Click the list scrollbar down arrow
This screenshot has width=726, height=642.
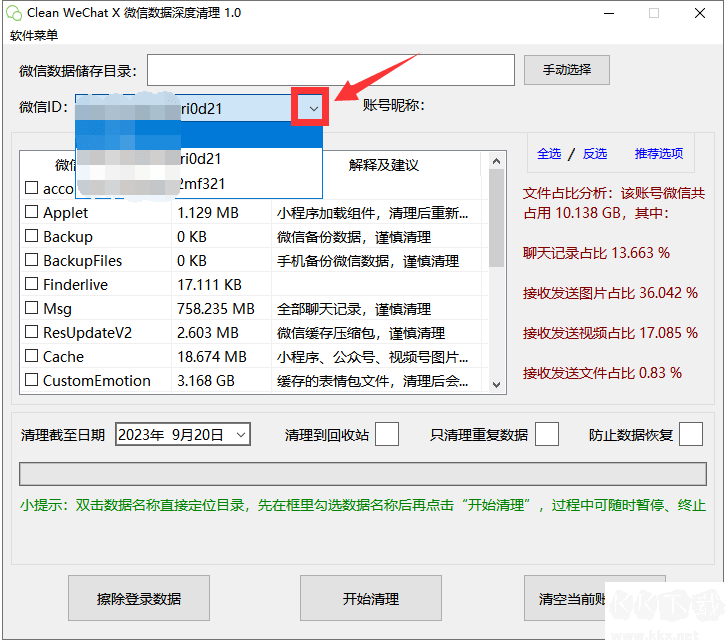[x=496, y=385]
